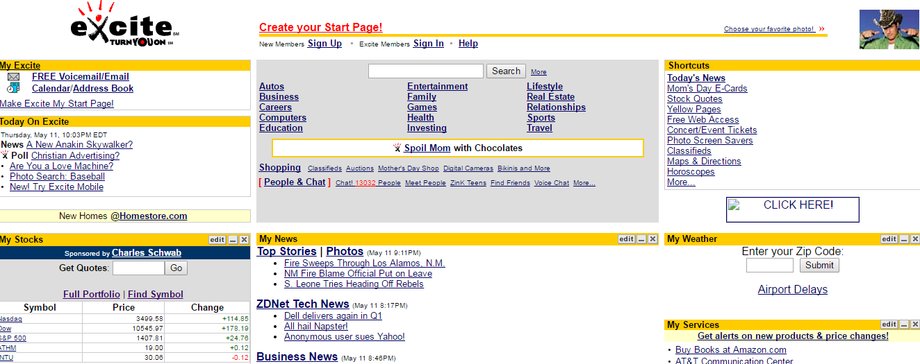
Task: Expand More link next to Search
Action: [x=539, y=72]
